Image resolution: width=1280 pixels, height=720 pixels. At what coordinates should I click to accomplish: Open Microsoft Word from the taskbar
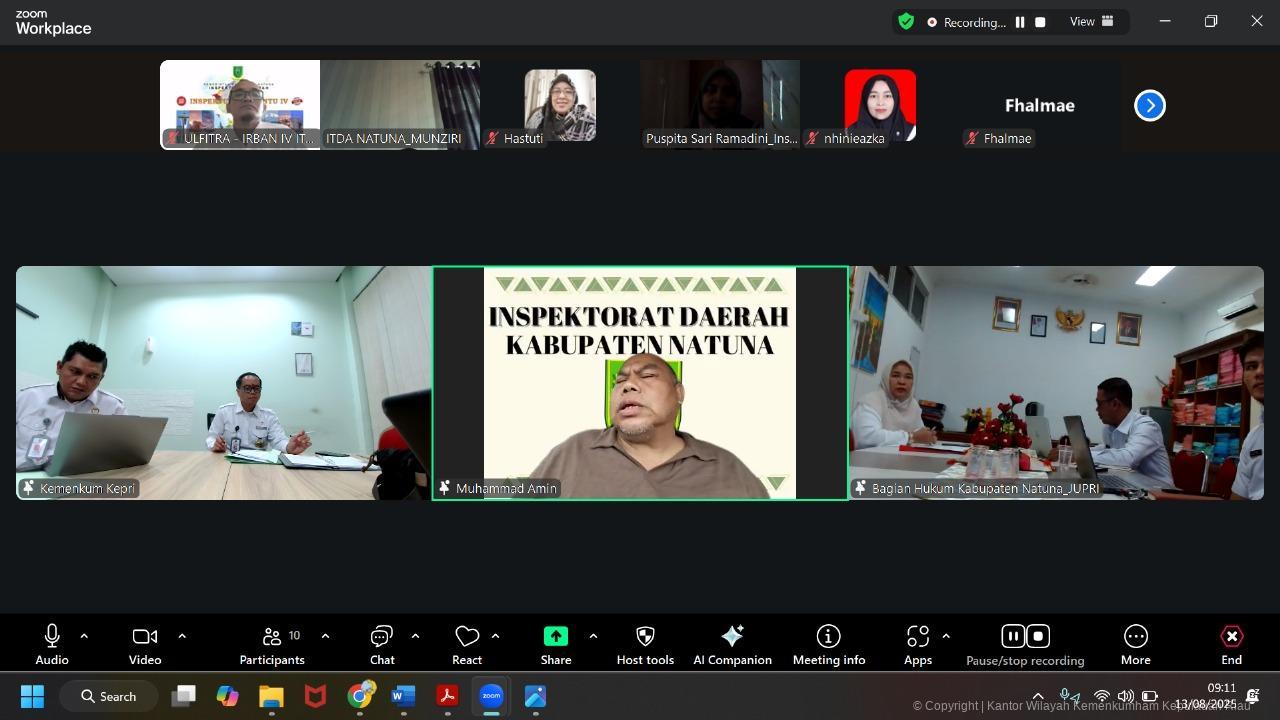pyautogui.click(x=403, y=696)
